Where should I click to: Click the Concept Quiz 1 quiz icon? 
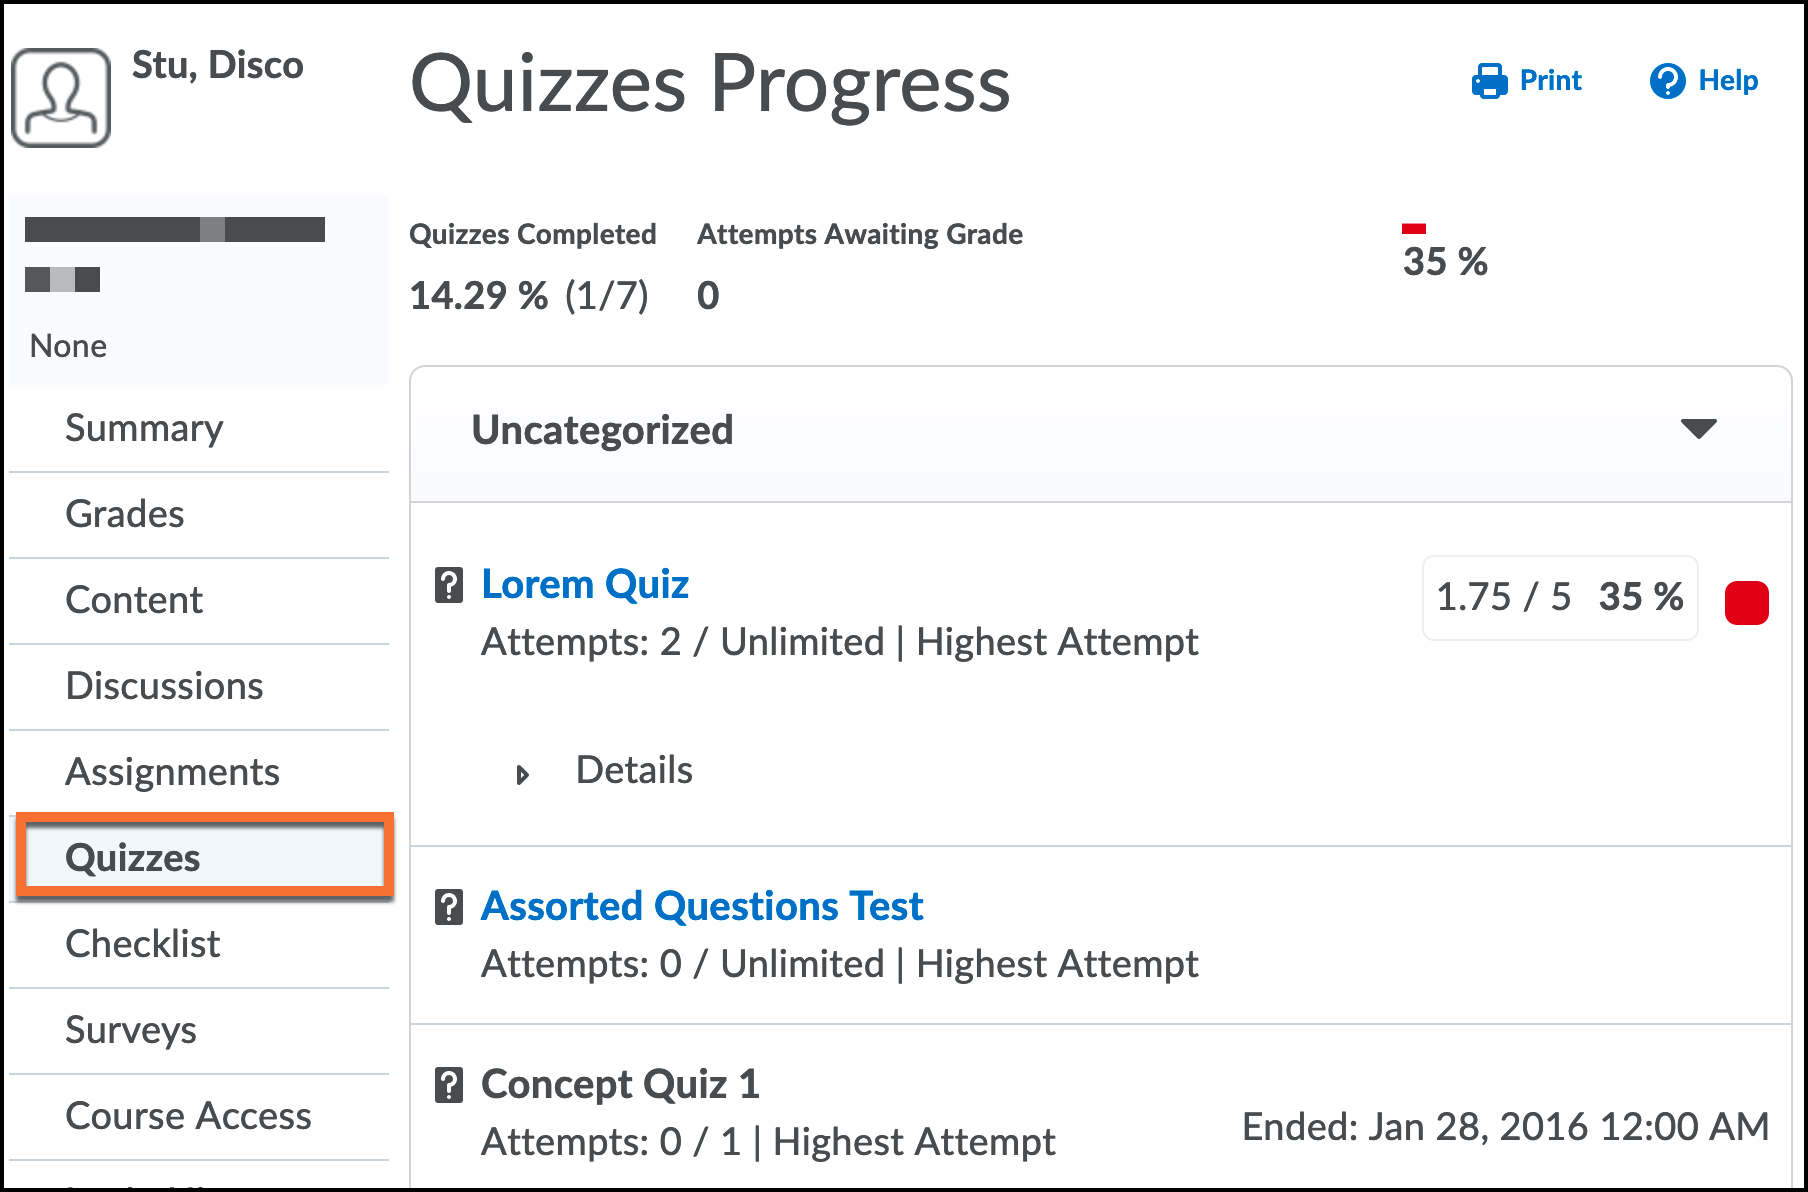(x=449, y=1085)
